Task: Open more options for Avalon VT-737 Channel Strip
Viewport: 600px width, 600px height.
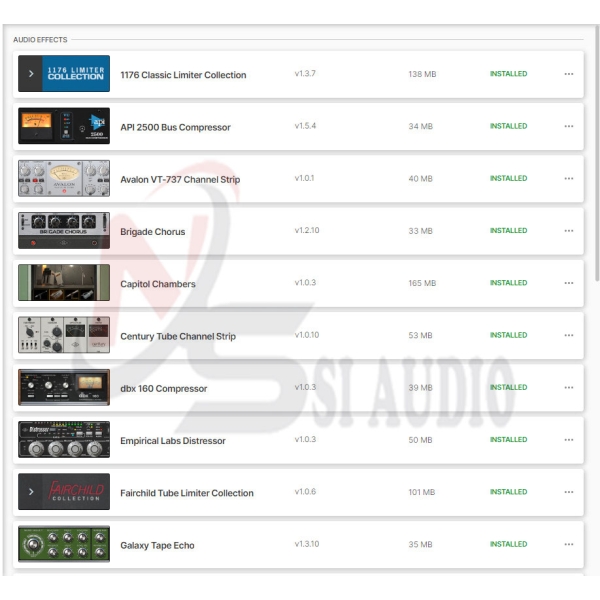Action: pyautogui.click(x=569, y=178)
